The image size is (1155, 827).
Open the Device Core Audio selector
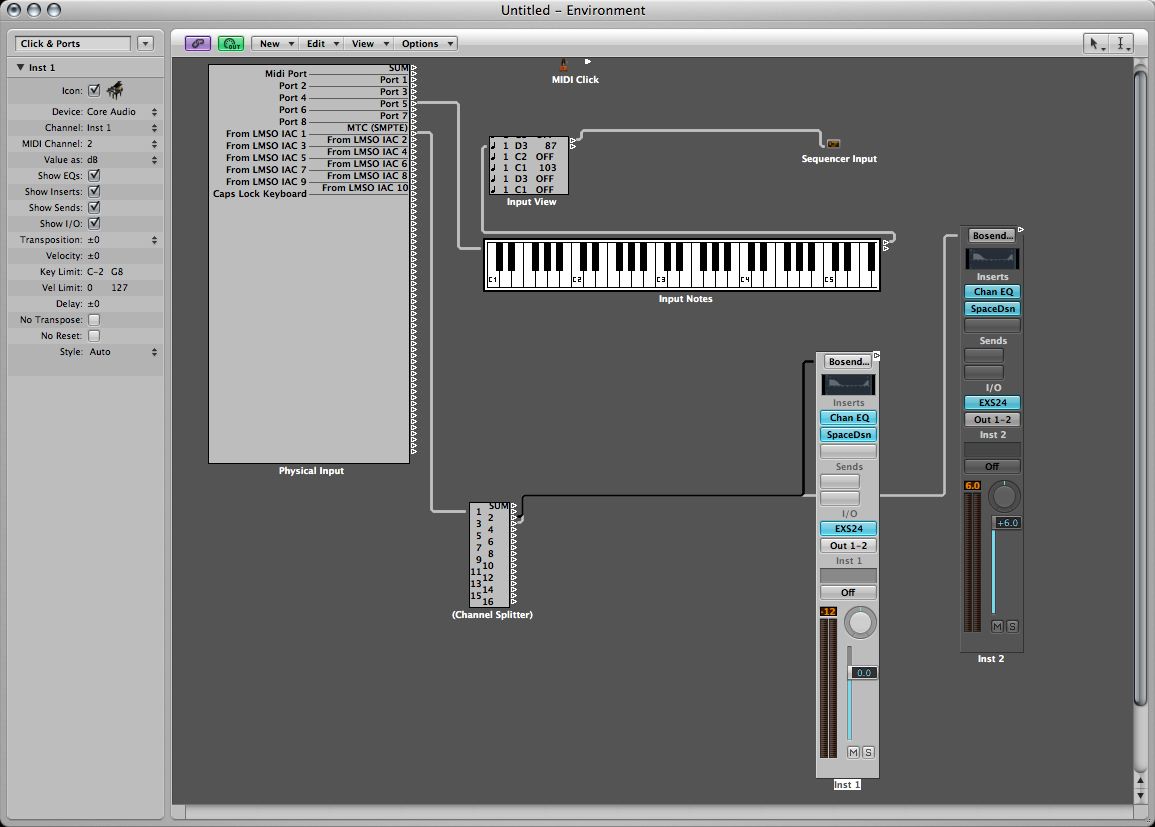(122, 112)
